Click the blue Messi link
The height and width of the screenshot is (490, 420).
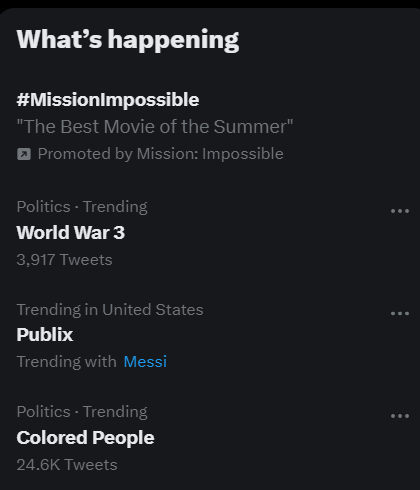(145, 362)
